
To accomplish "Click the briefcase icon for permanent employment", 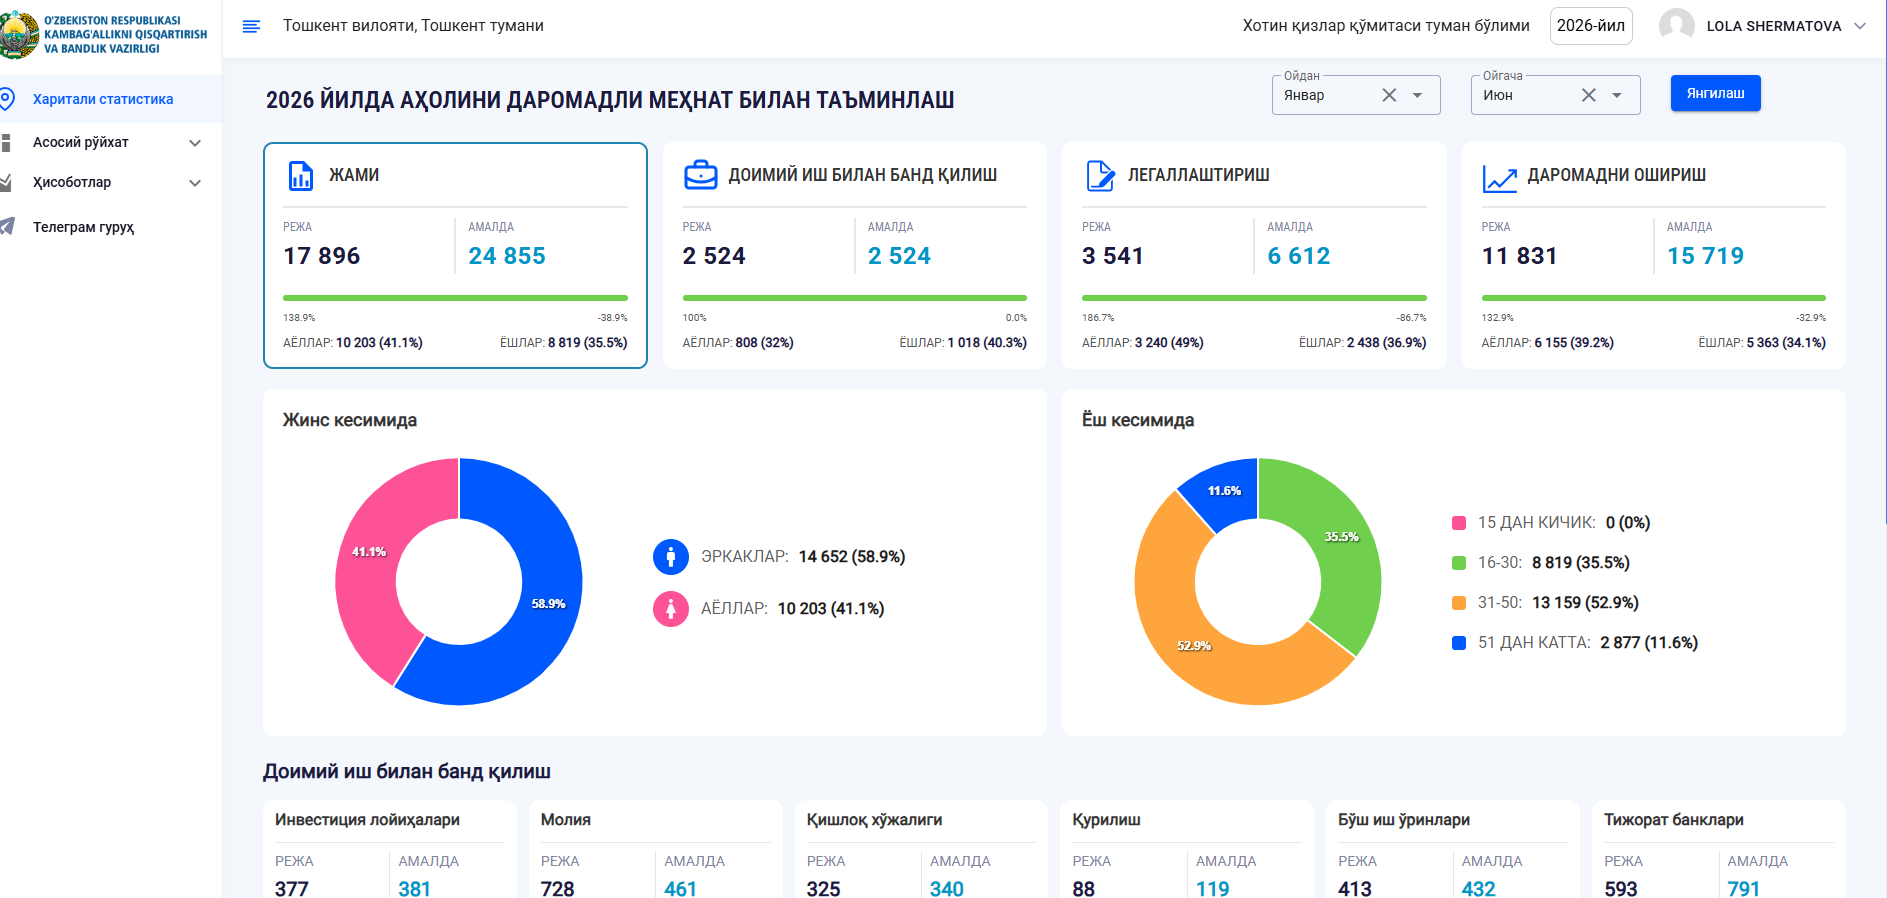I will click(700, 175).
